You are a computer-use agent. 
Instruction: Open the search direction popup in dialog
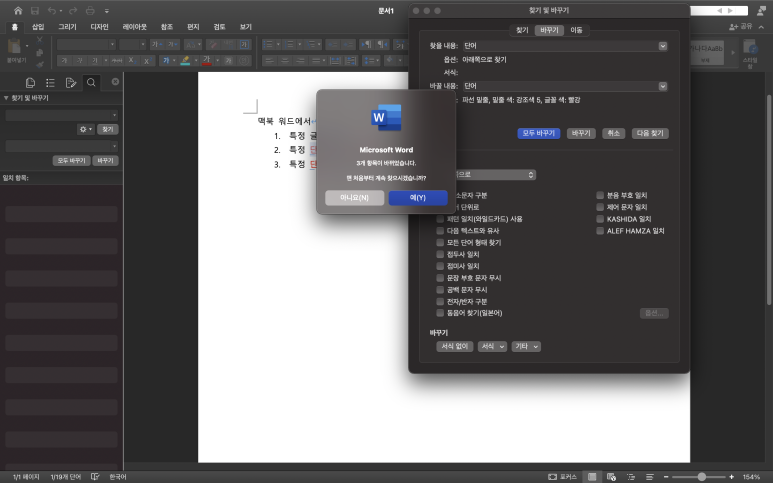click(x=494, y=175)
